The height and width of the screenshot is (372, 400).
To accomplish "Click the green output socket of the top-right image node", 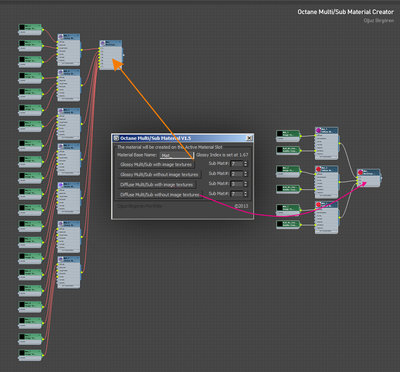I will 301,136.
